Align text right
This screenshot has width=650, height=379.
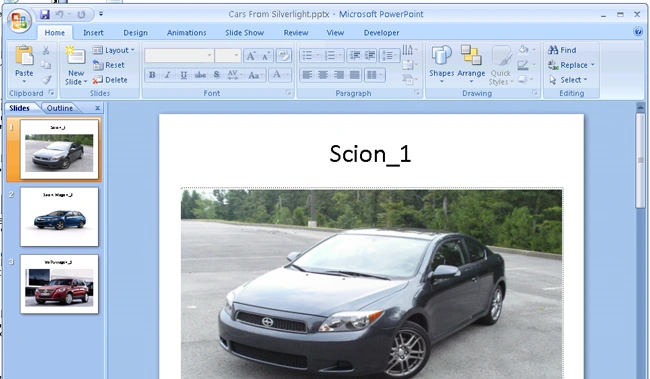point(339,75)
